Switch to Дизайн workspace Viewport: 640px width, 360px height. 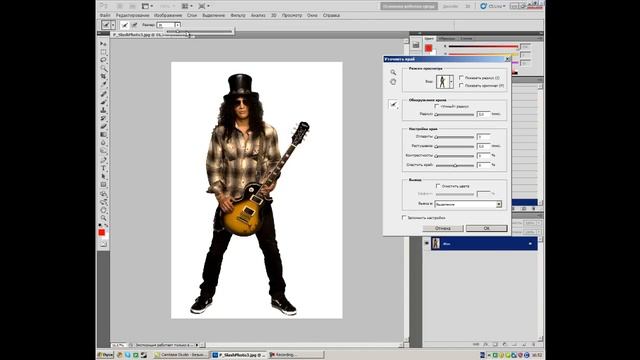point(450,6)
